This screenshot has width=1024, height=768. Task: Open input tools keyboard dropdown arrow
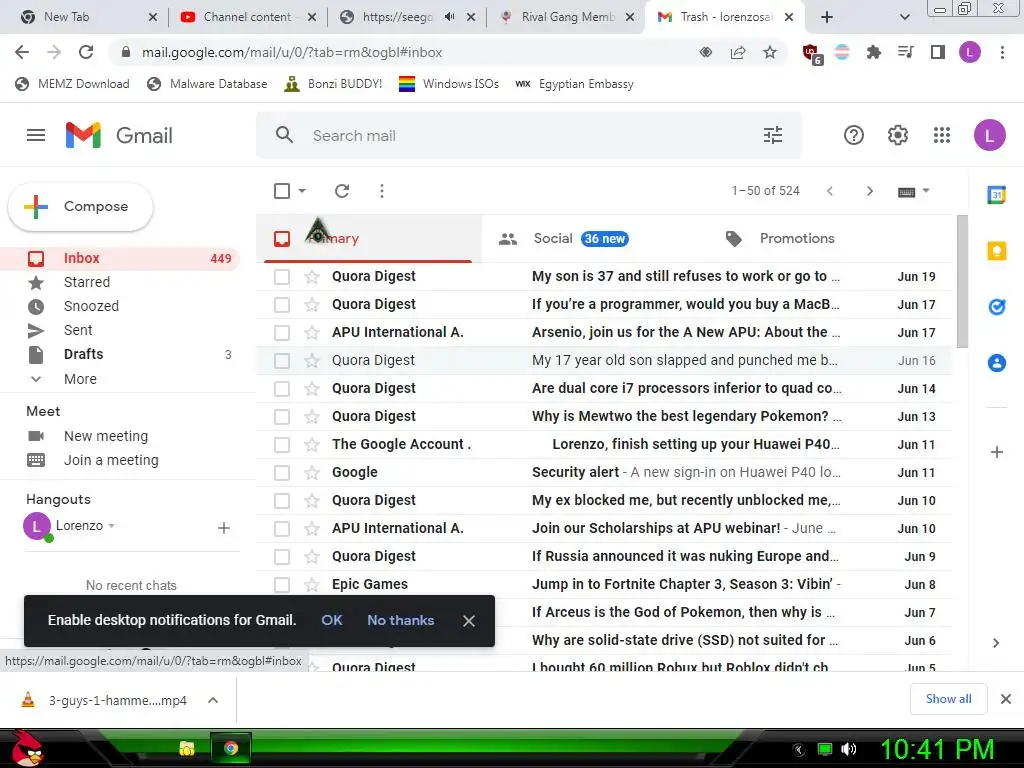926,191
